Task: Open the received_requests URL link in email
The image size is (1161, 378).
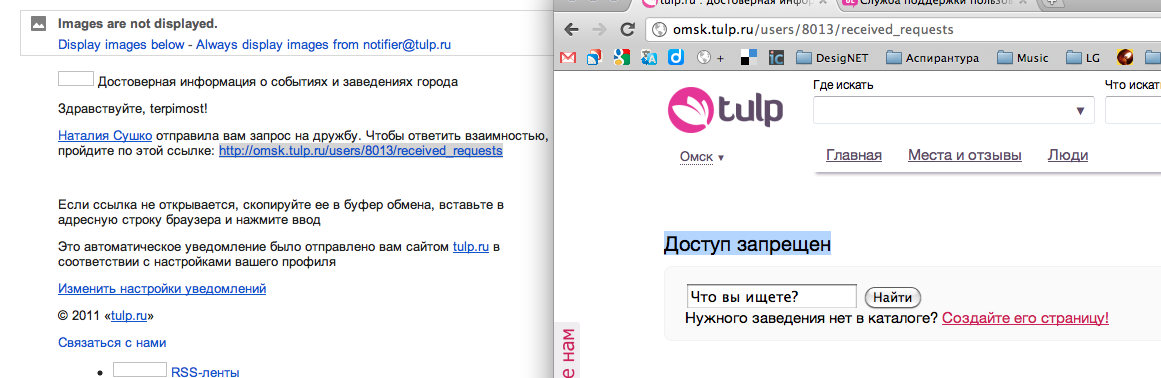Action: coord(361,150)
